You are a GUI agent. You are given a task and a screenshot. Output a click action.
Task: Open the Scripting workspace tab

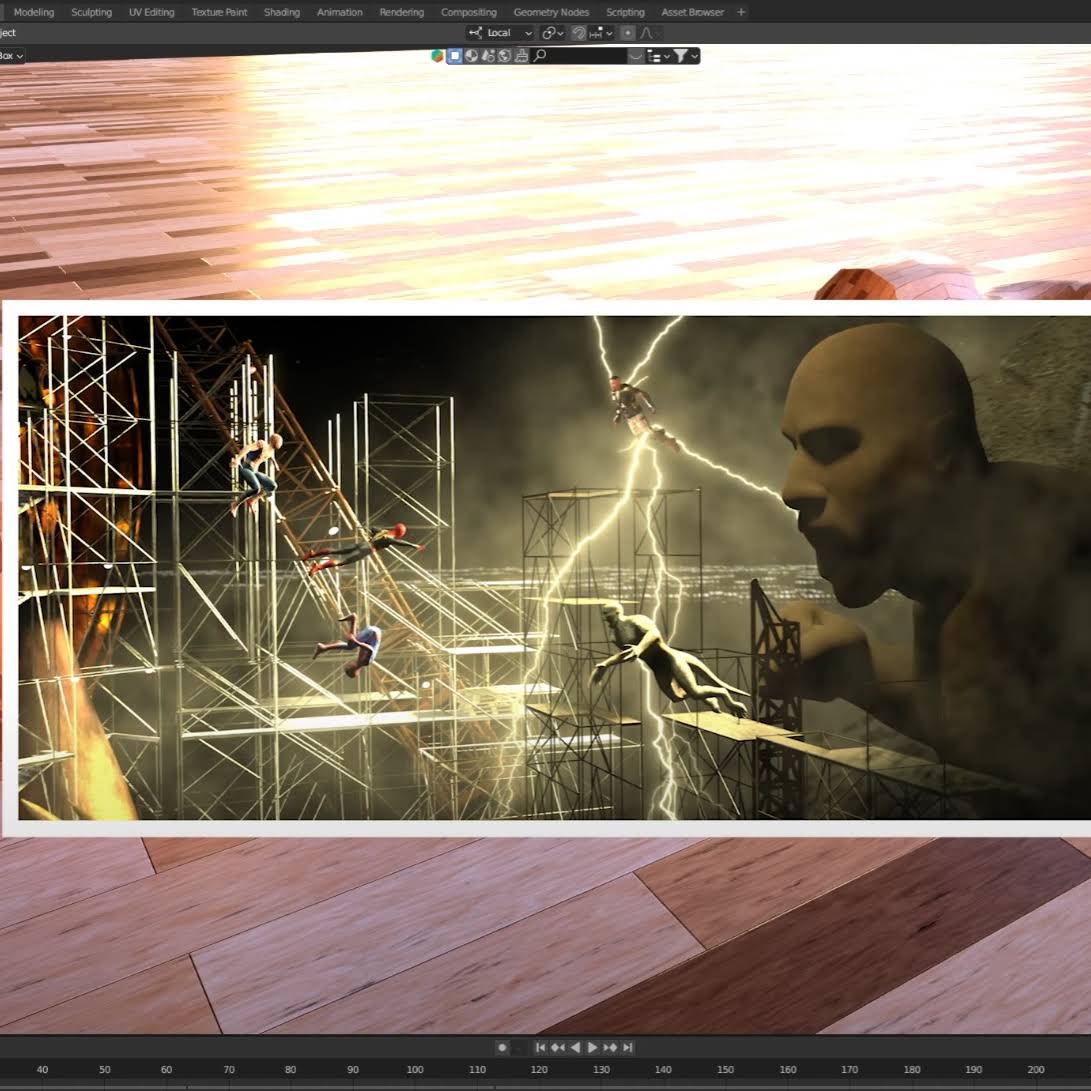tap(625, 12)
